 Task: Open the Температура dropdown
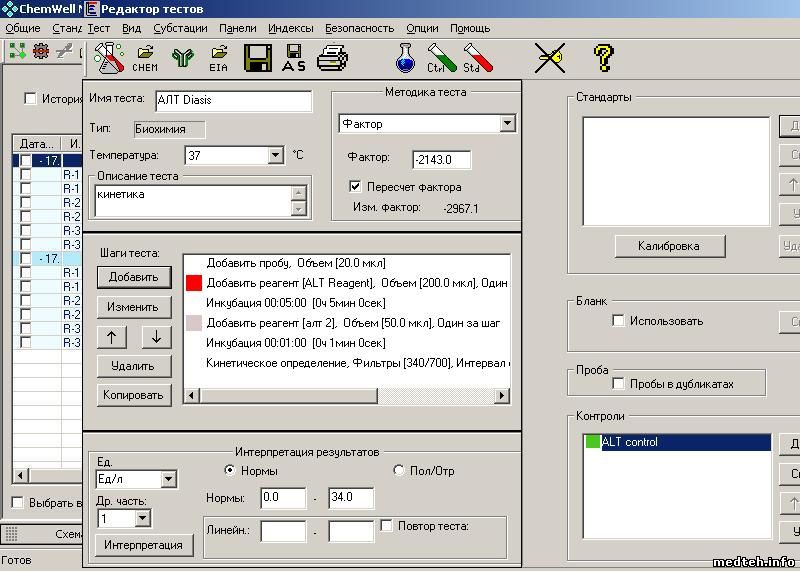[x=275, y=156]
